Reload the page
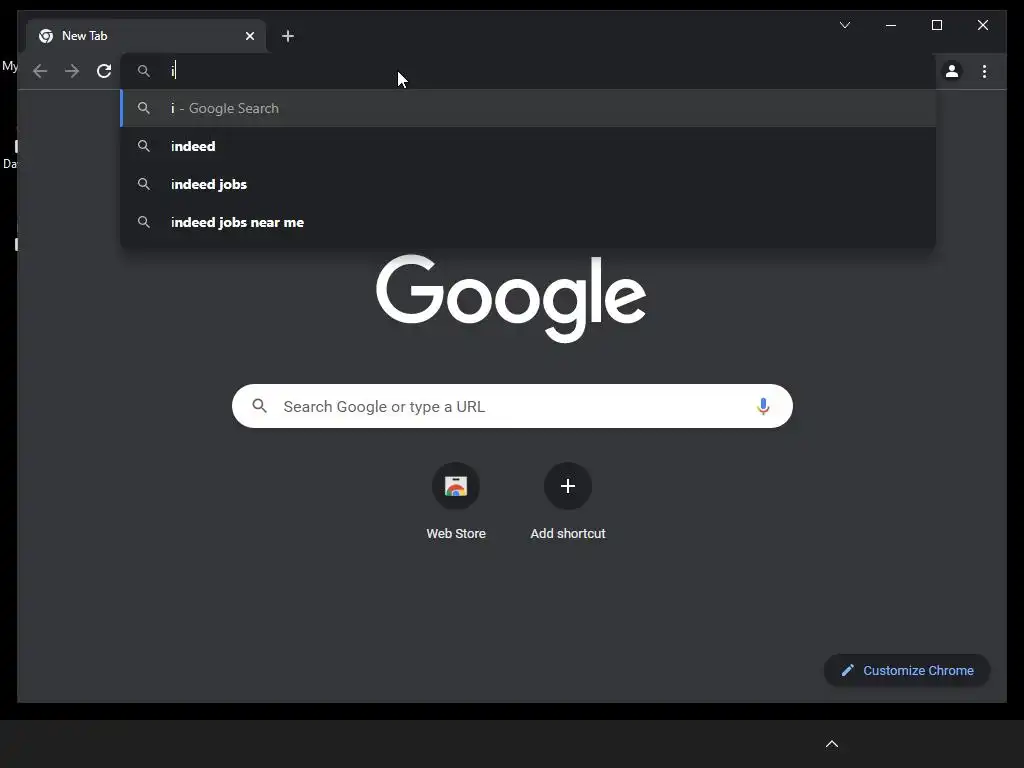This screenshot has width=1024, height=768. (x=104, y=71)
